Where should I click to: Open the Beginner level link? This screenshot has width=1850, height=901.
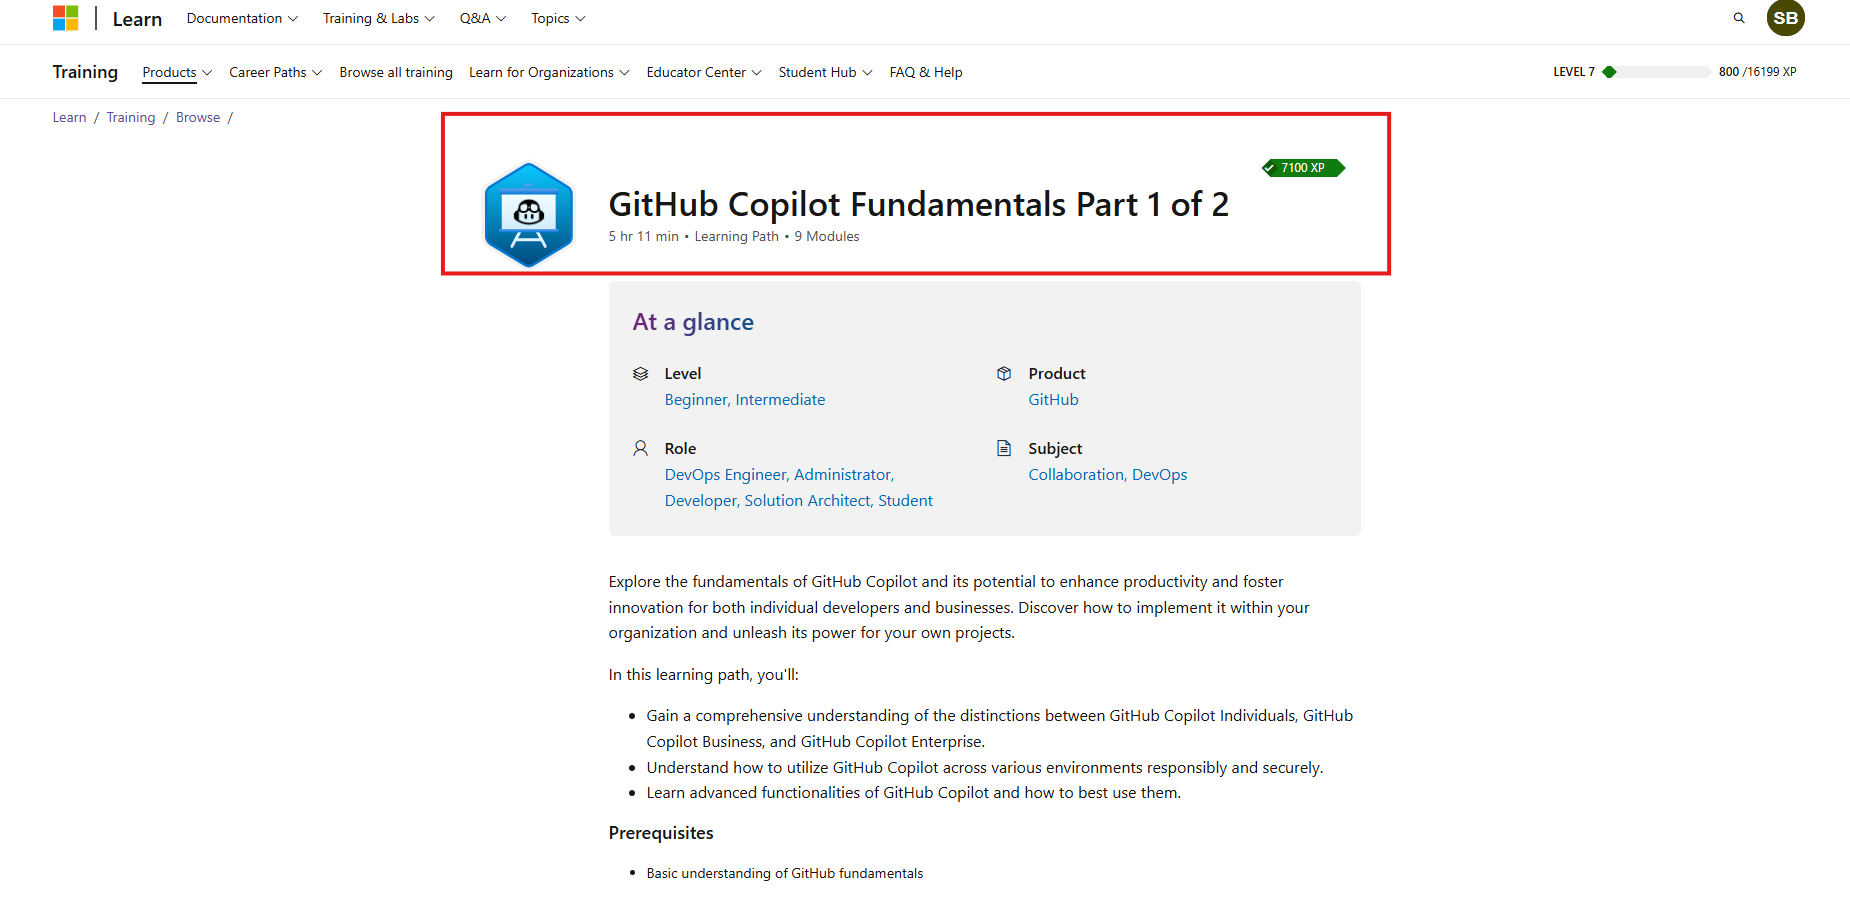695,399
